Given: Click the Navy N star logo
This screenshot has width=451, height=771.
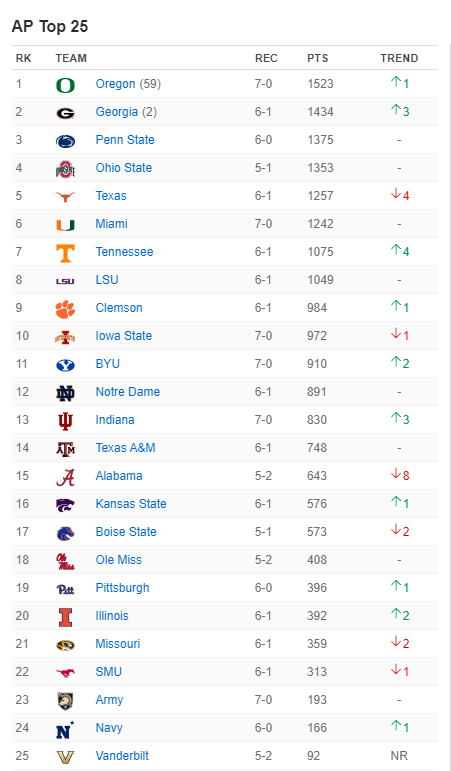Looking at the screenshot, I should (x=65, y=729).
